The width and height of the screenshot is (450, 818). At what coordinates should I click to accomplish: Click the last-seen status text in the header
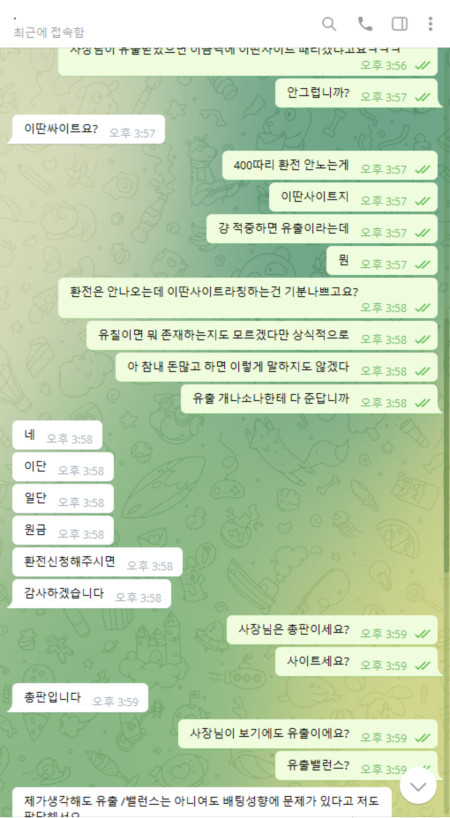click(x=49, y=32)
